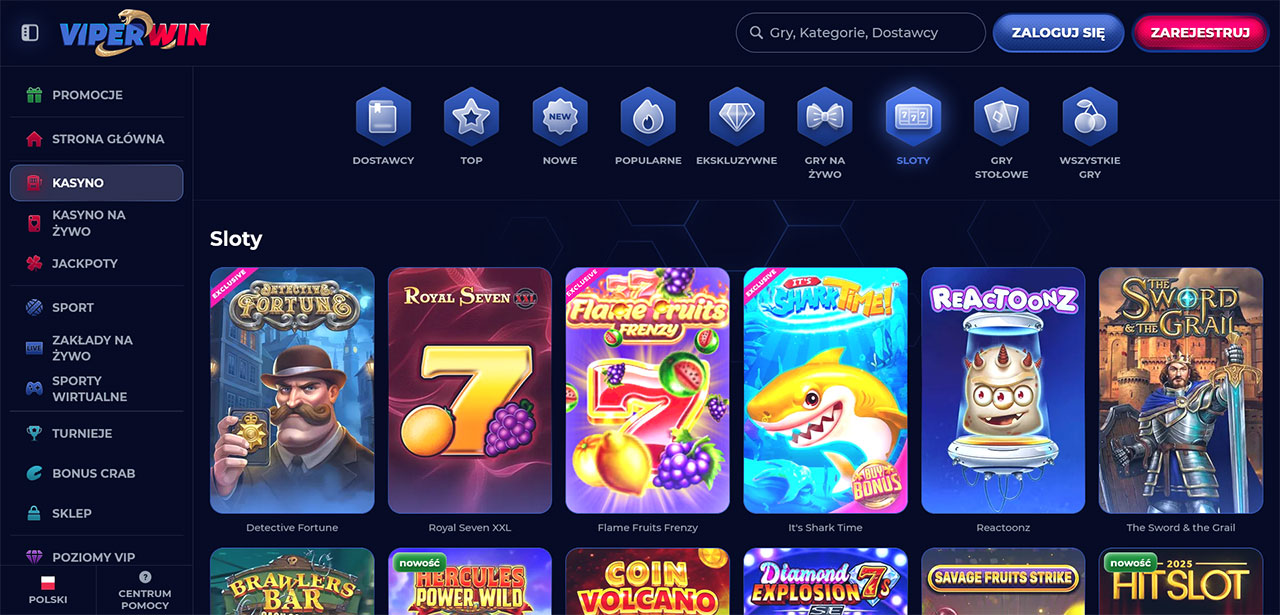Toggle the sidebar collapse icon
This screenshot has width=1280, height=615.
[x=30, y=33]
